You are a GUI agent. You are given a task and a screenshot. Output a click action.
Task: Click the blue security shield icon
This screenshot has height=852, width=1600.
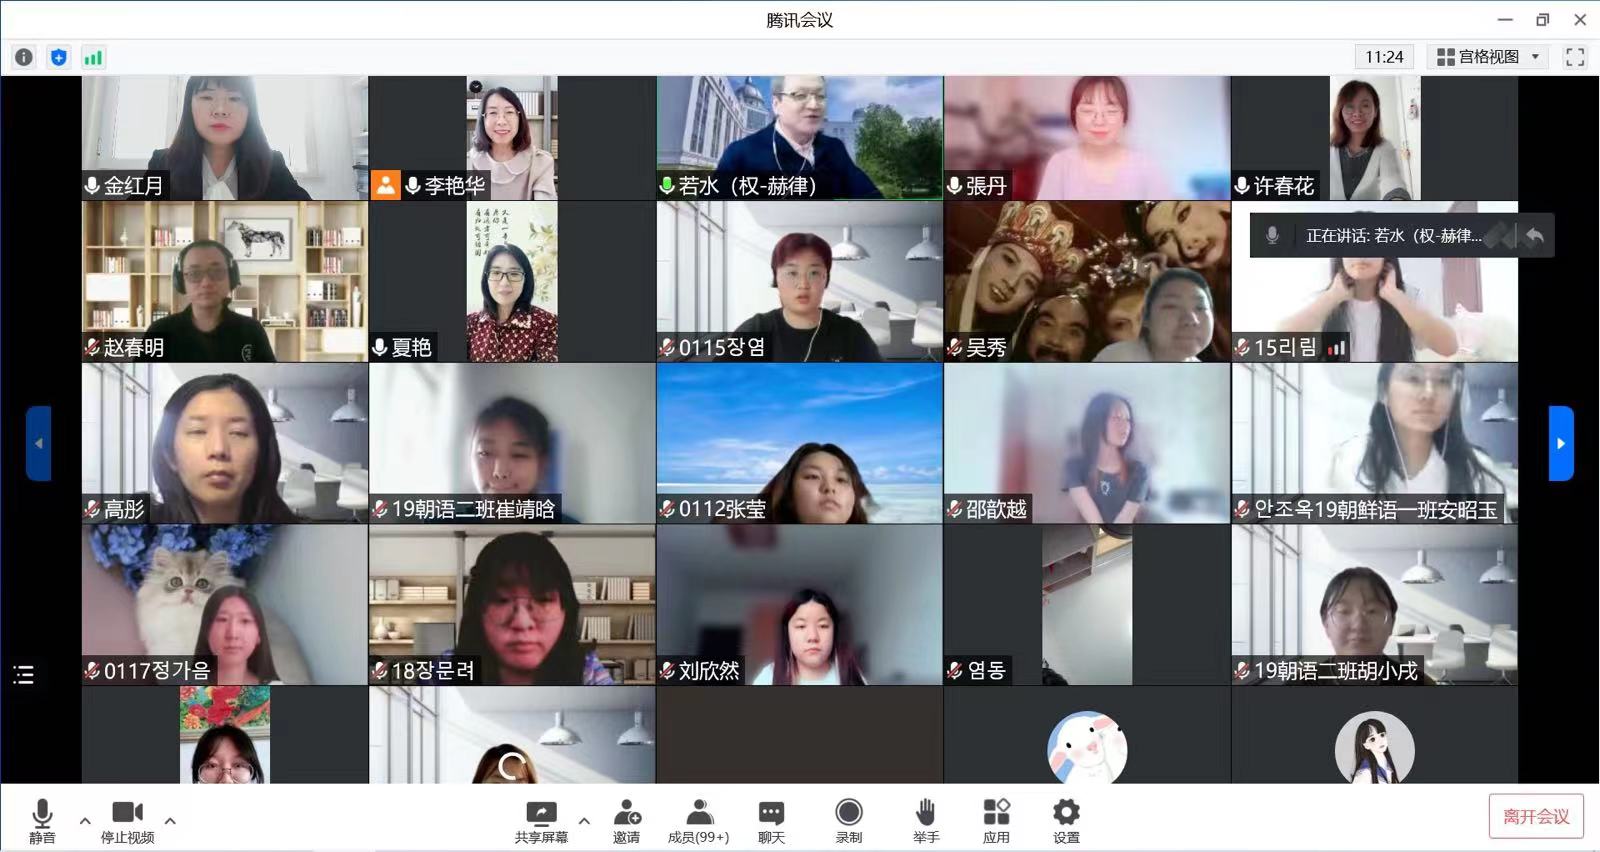coord(59,57)
